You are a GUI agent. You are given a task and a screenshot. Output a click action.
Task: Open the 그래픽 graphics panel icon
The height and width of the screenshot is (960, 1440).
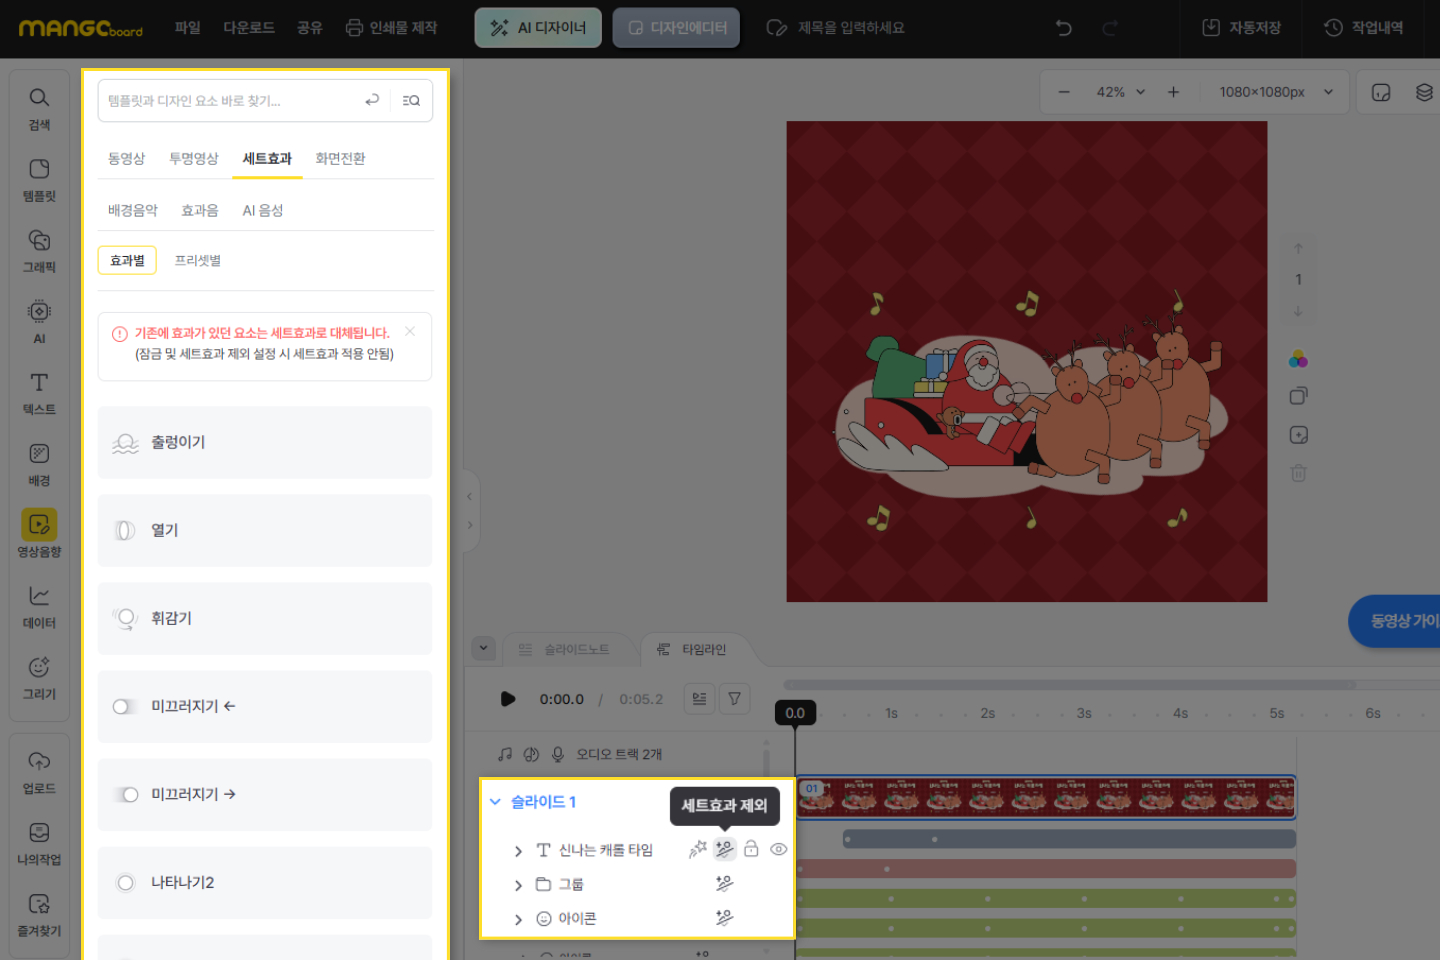pyautogui.click(x=39, y=250)
